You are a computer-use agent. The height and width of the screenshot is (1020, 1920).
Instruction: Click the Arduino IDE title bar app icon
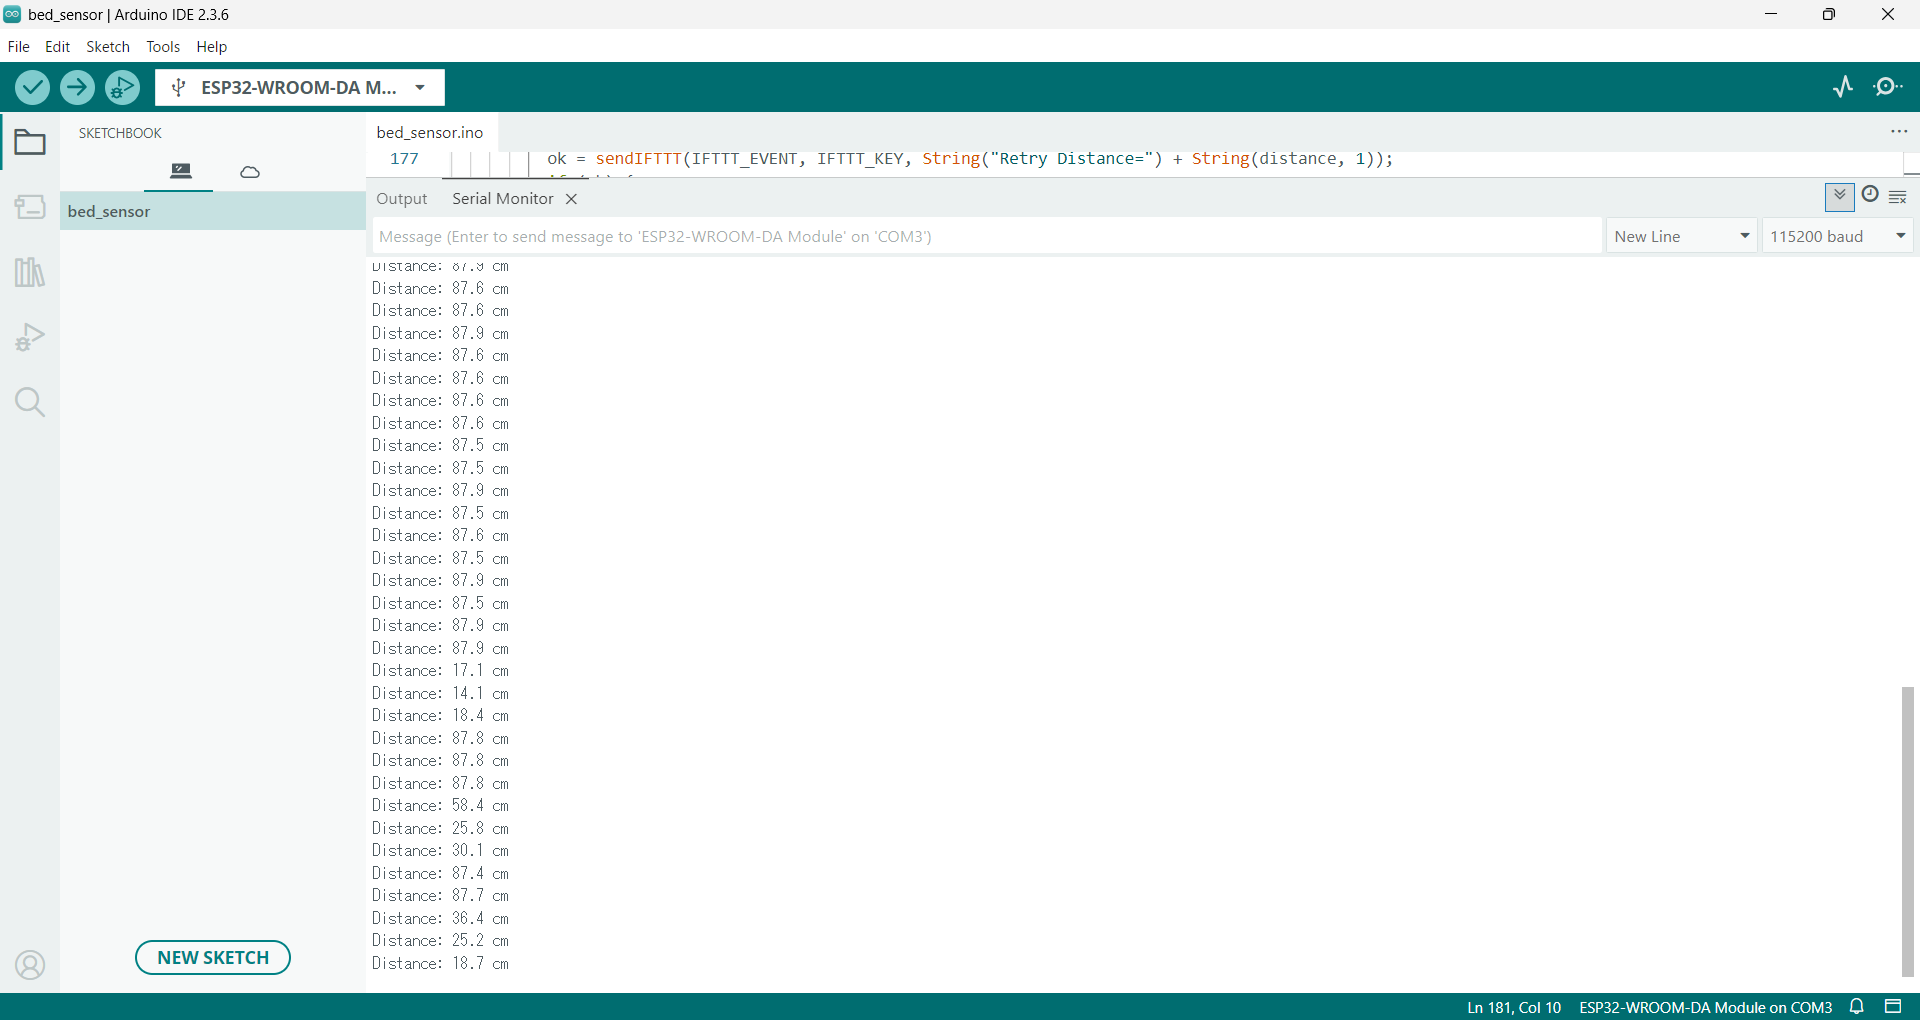13,14
